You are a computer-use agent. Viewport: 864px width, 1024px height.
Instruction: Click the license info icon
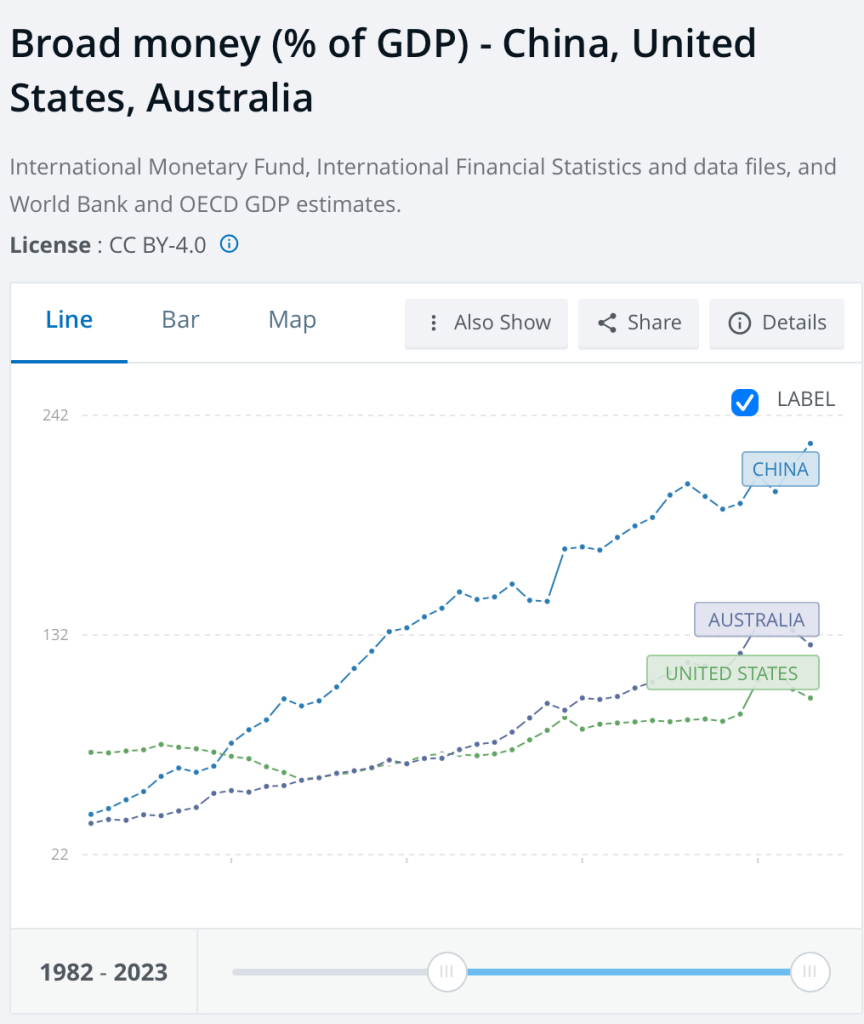229,244
